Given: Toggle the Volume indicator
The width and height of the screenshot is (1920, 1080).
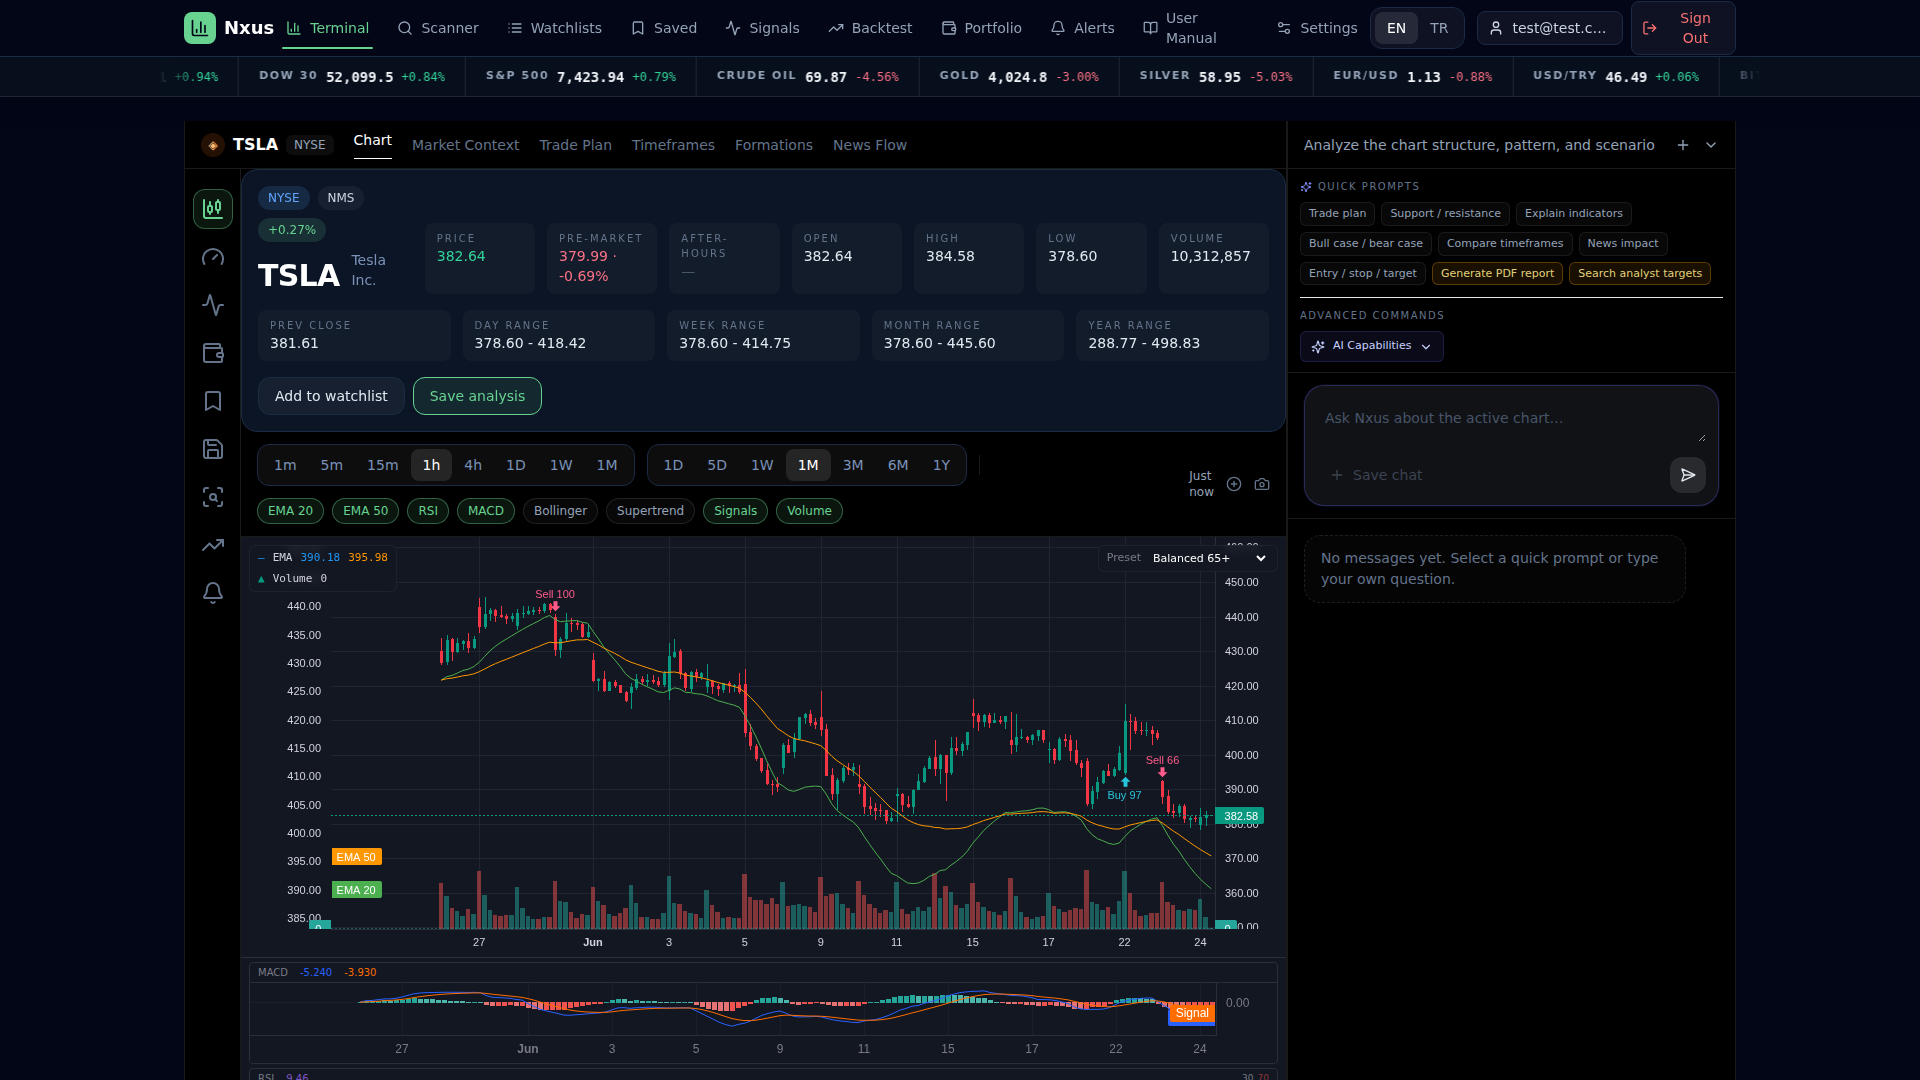Looking at the screenshot, I should point(809,511).
